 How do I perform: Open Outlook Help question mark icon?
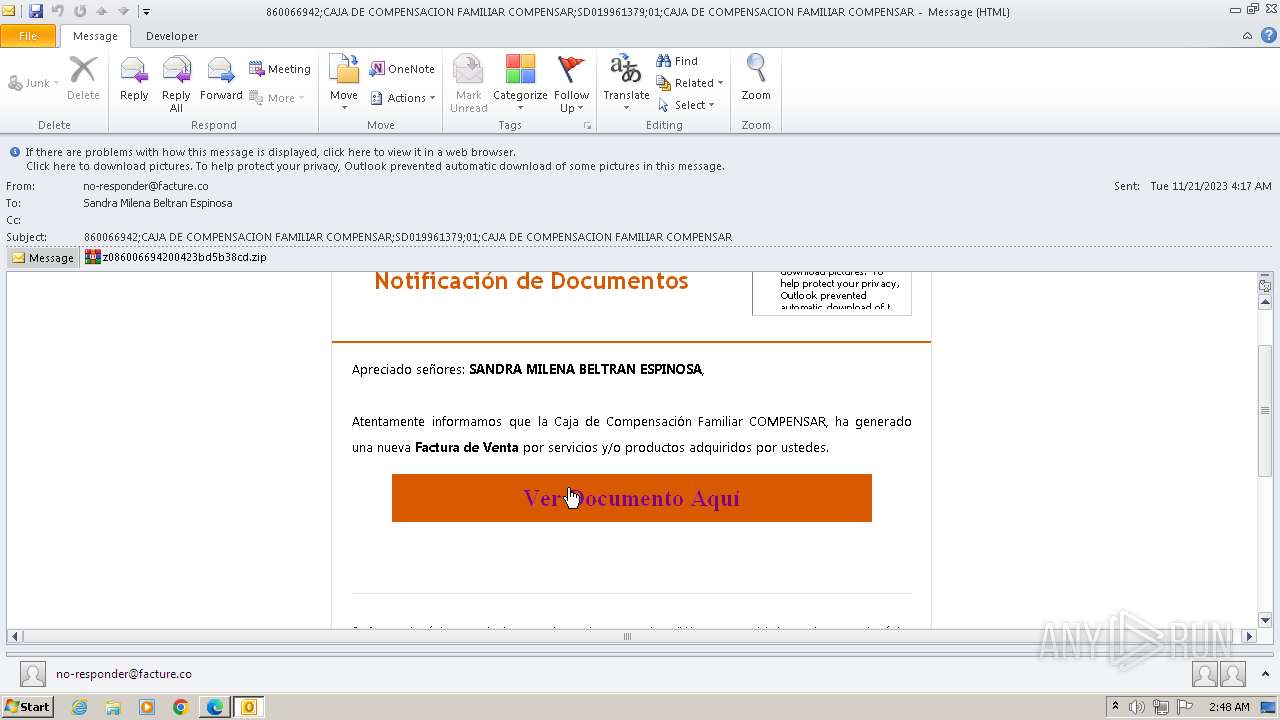tap(1267, 35)
